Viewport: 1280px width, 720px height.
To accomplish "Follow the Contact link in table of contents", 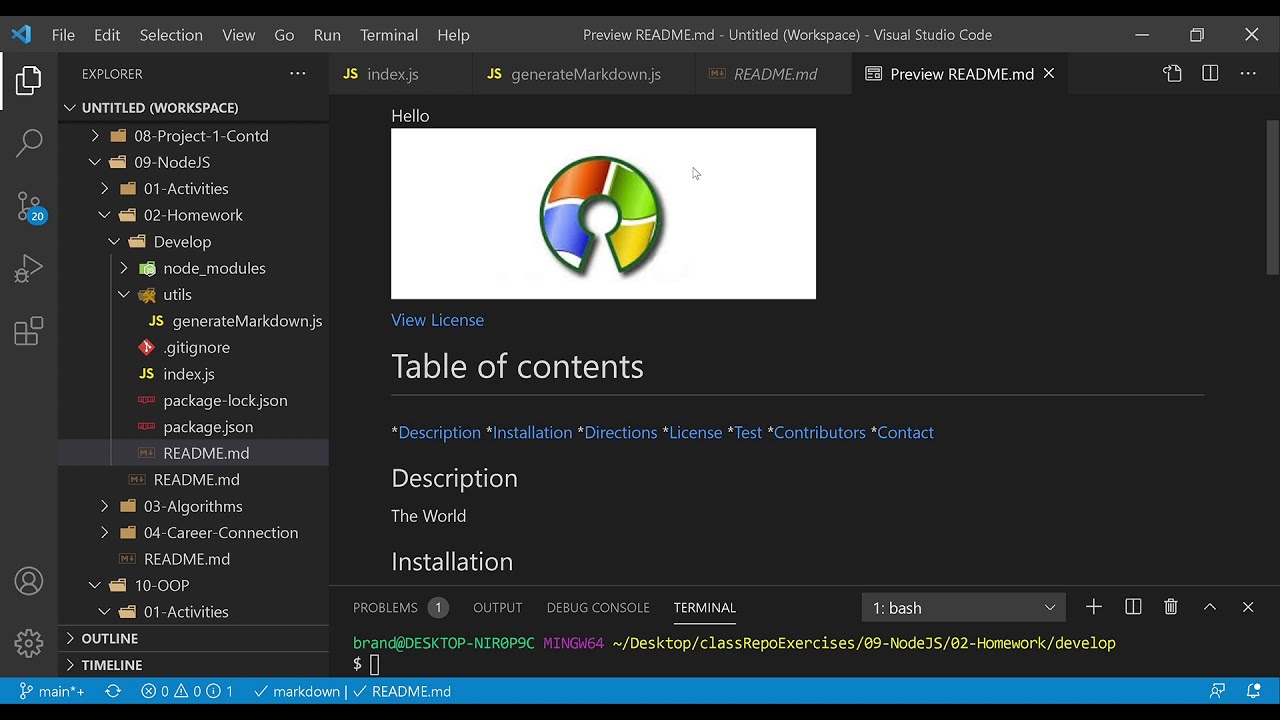I will pyautogui.click(x=905, y=432).
